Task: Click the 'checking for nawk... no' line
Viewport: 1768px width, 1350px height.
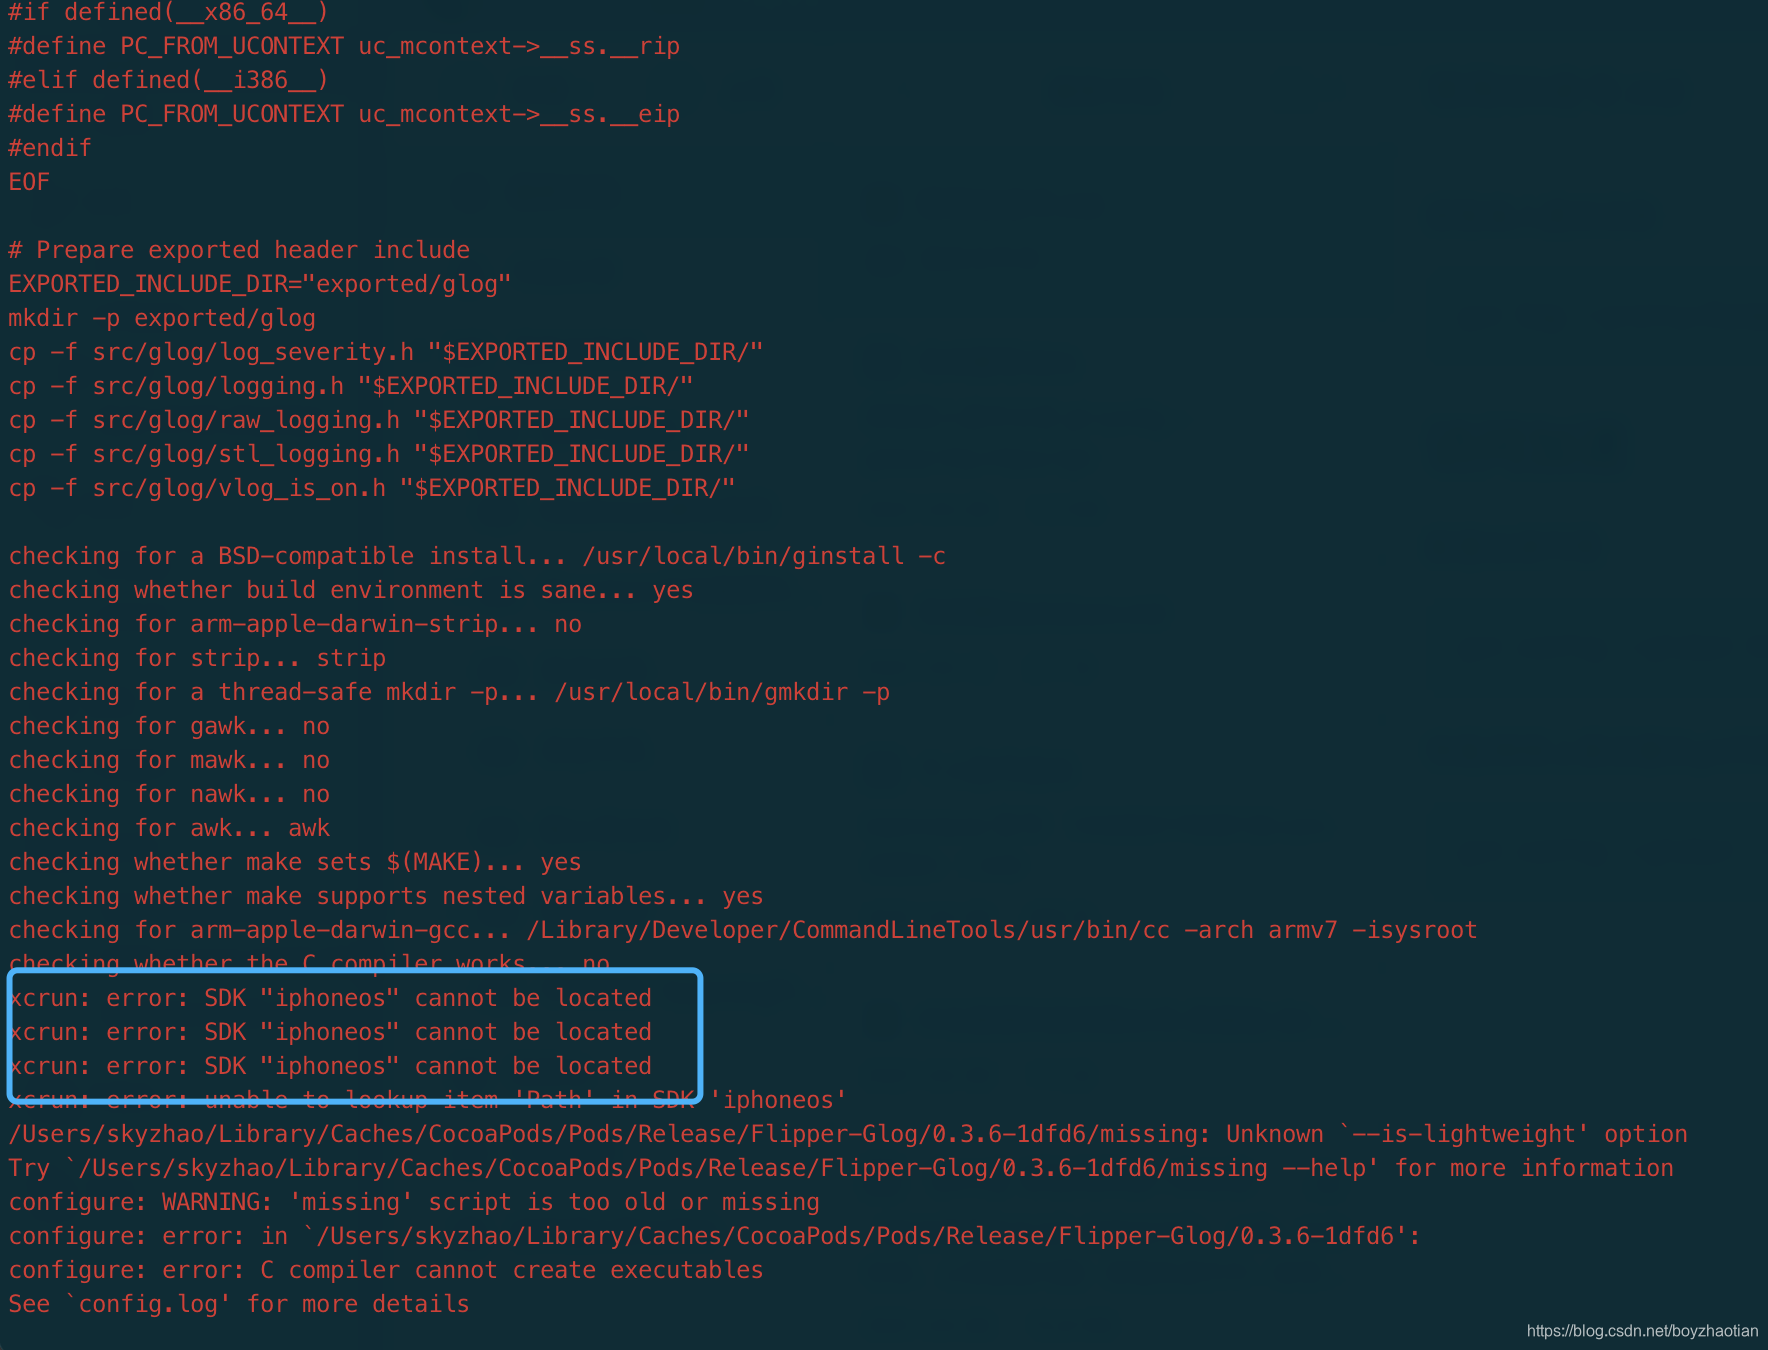Action: (169, 794)
